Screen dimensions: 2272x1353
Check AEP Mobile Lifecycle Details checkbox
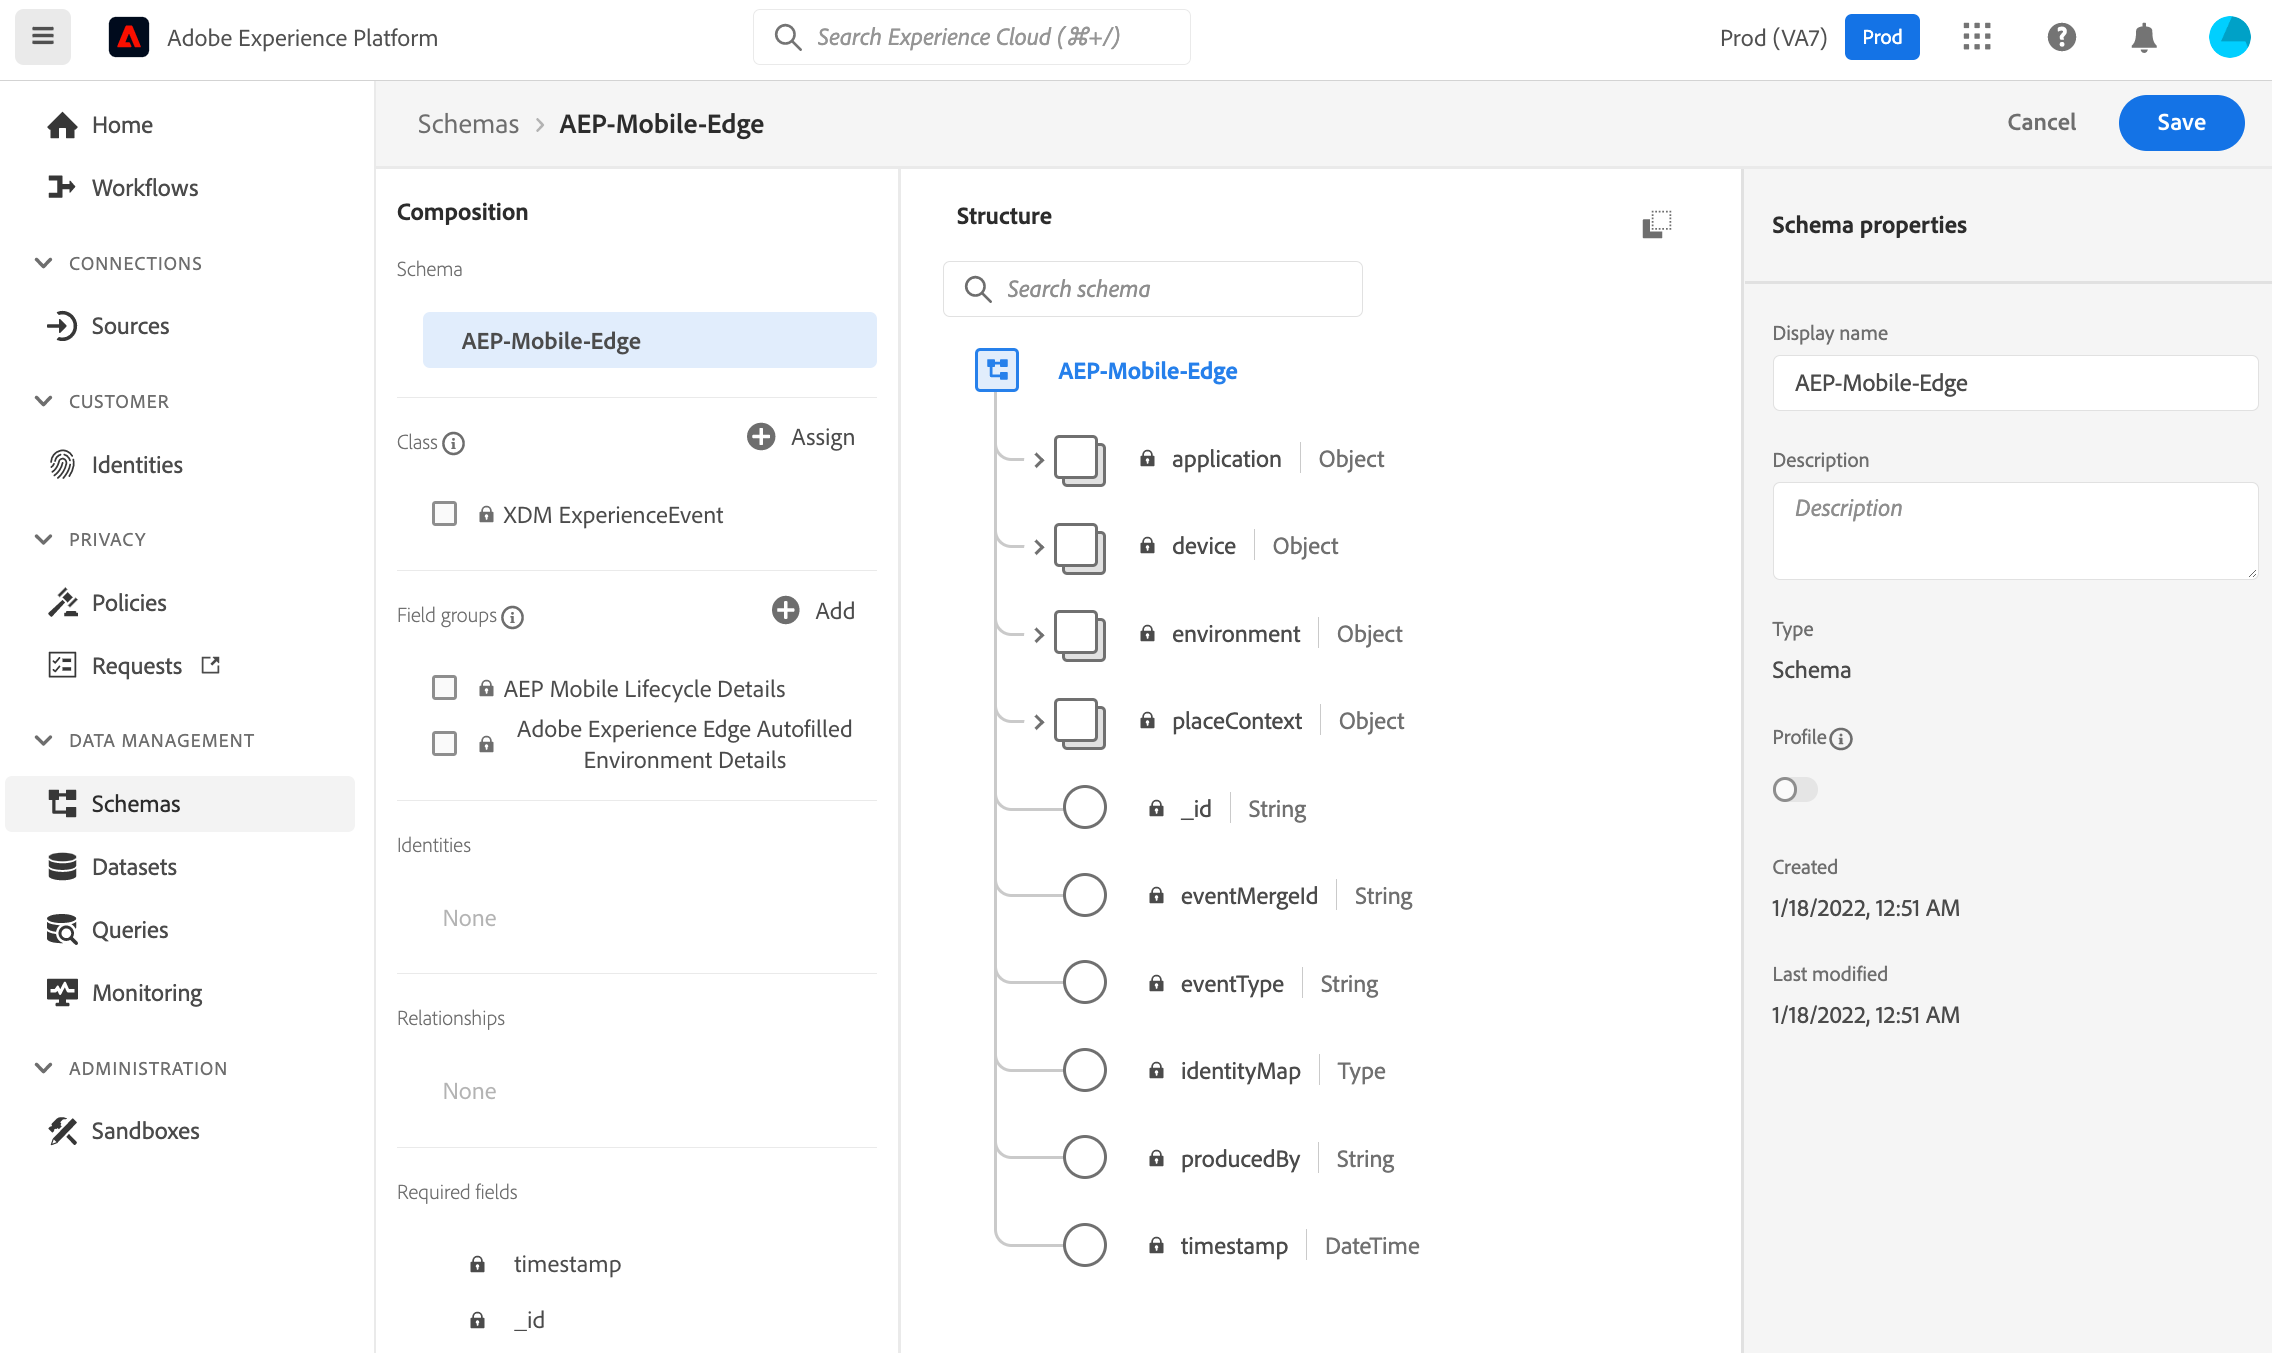coord(445,688)
